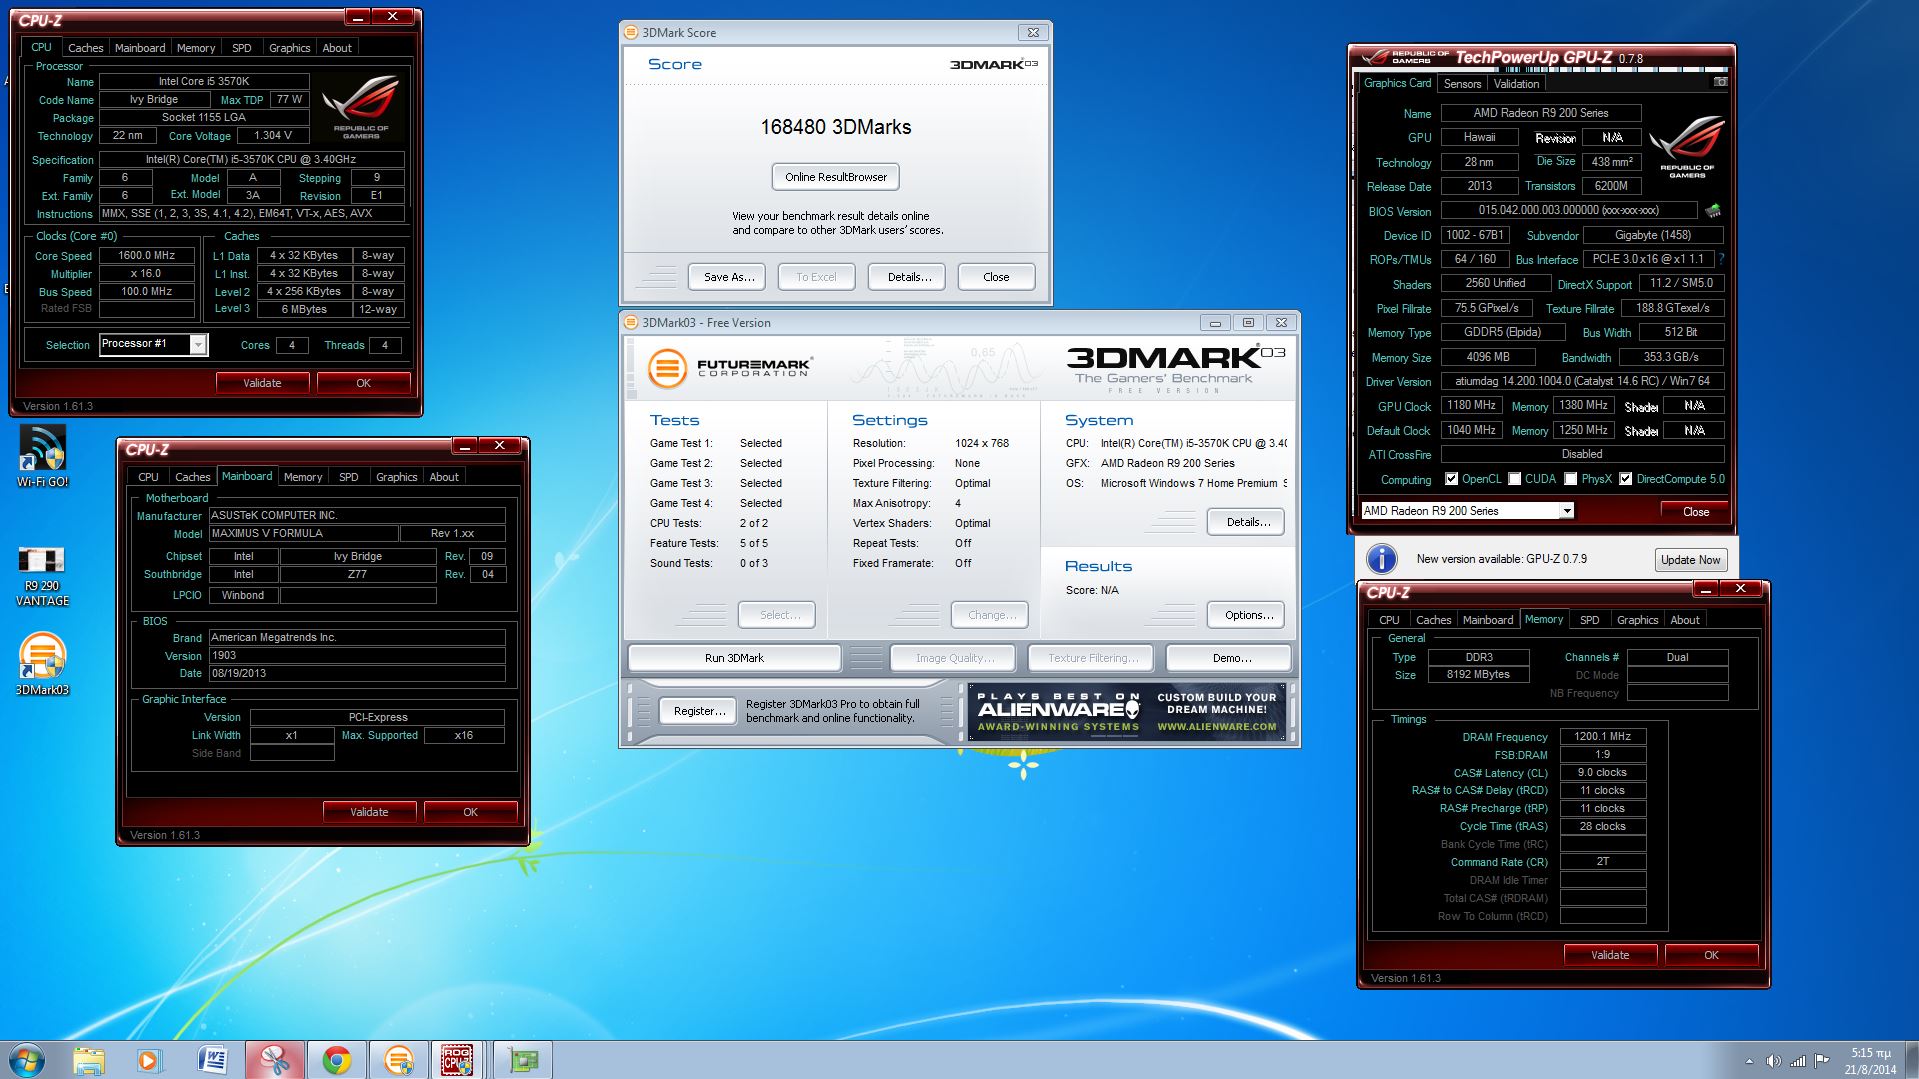Click the volume speaker tray icon
The height and width of the screenshot is (1079, 1919).
coord(1774,1061)
